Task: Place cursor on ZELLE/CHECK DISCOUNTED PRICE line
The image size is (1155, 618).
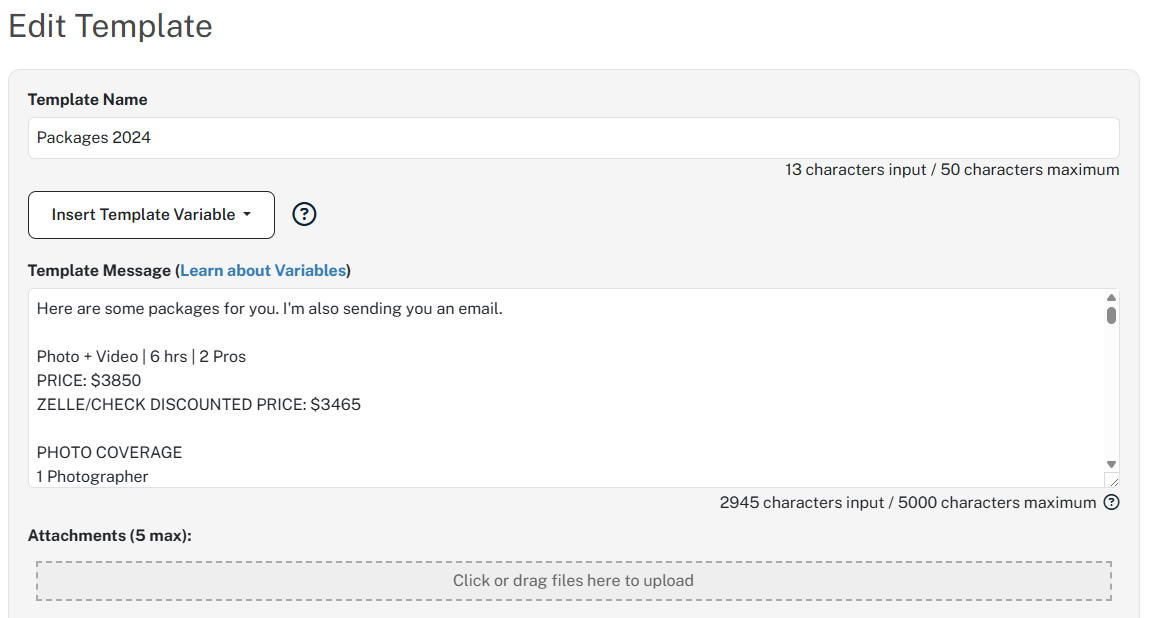Action: coord(199,404)
